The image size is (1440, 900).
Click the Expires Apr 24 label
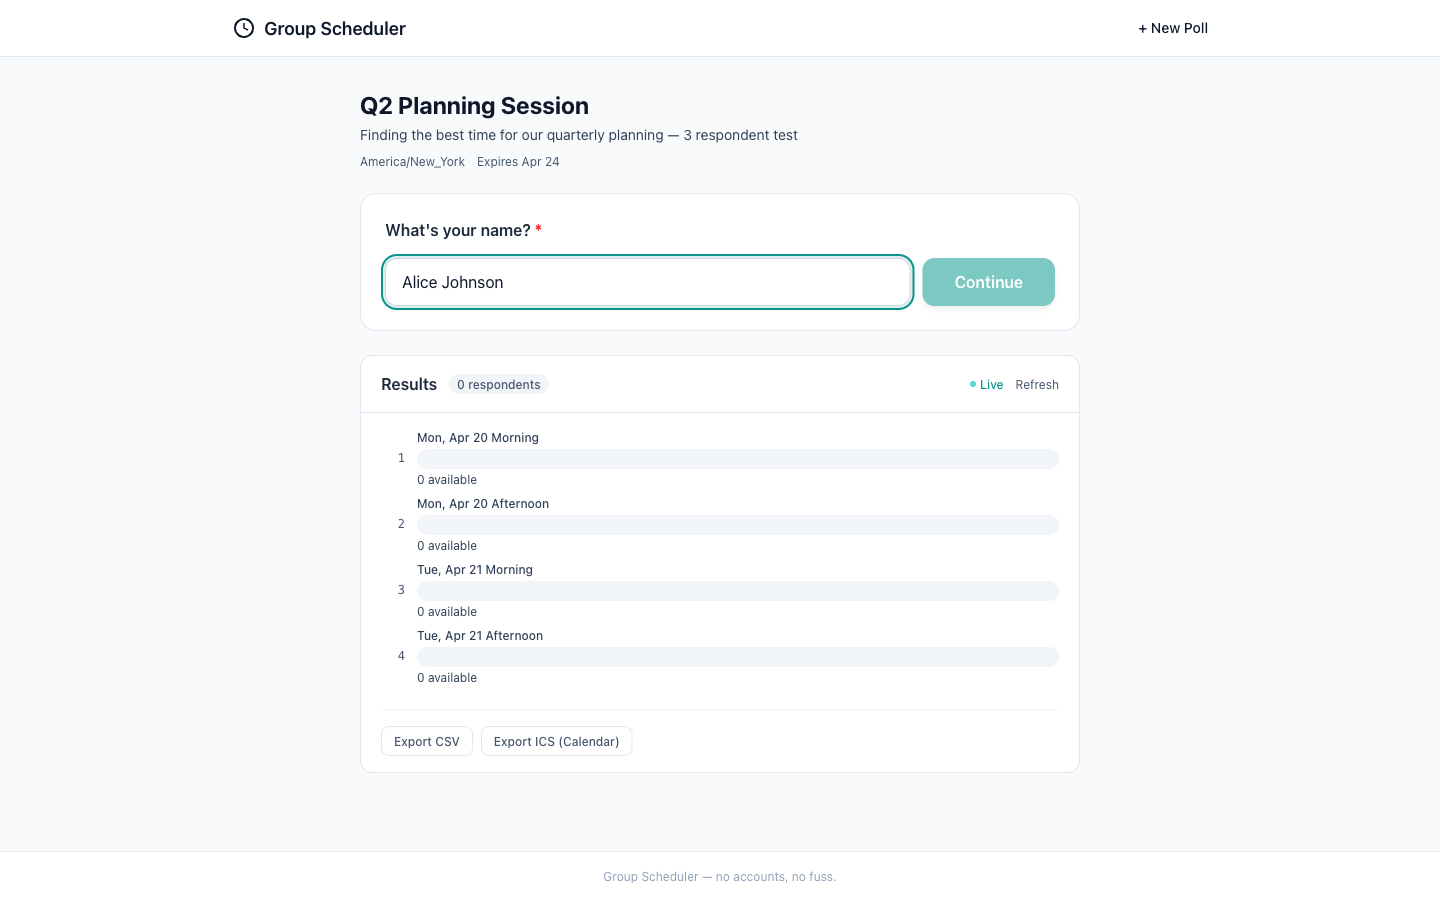tap(518, 162)
